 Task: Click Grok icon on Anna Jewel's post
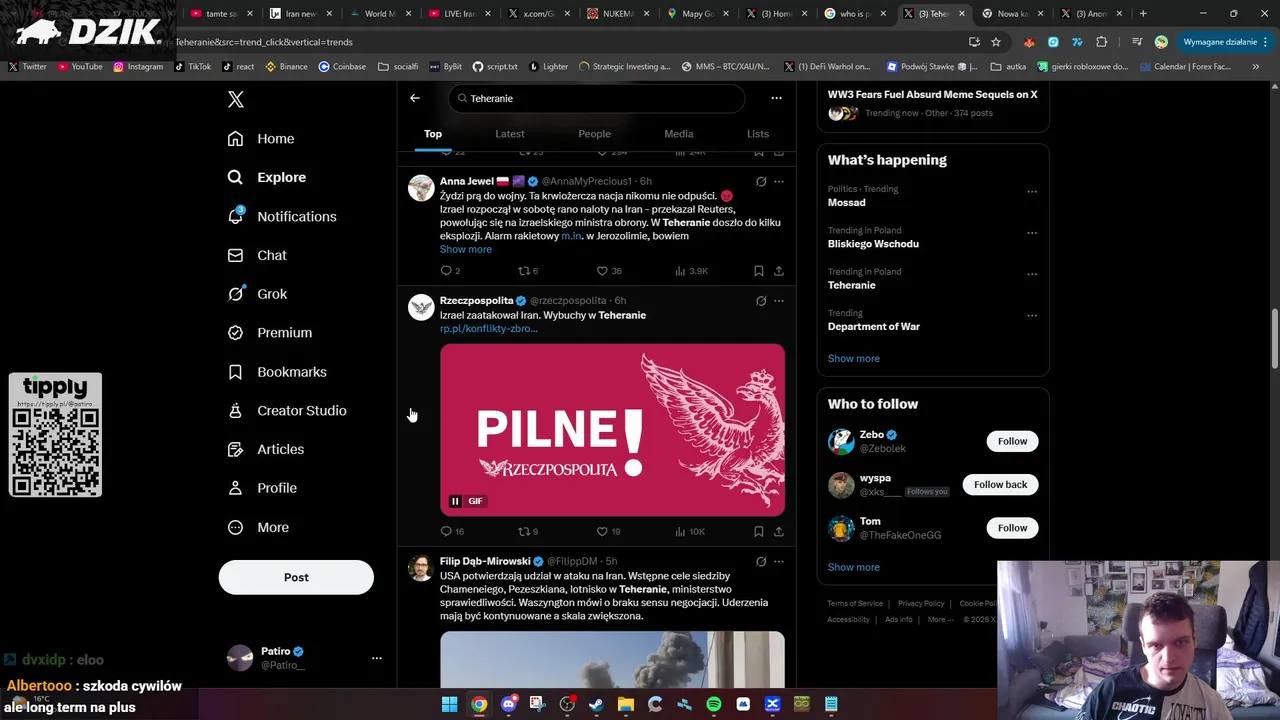(x=761, y=182)
